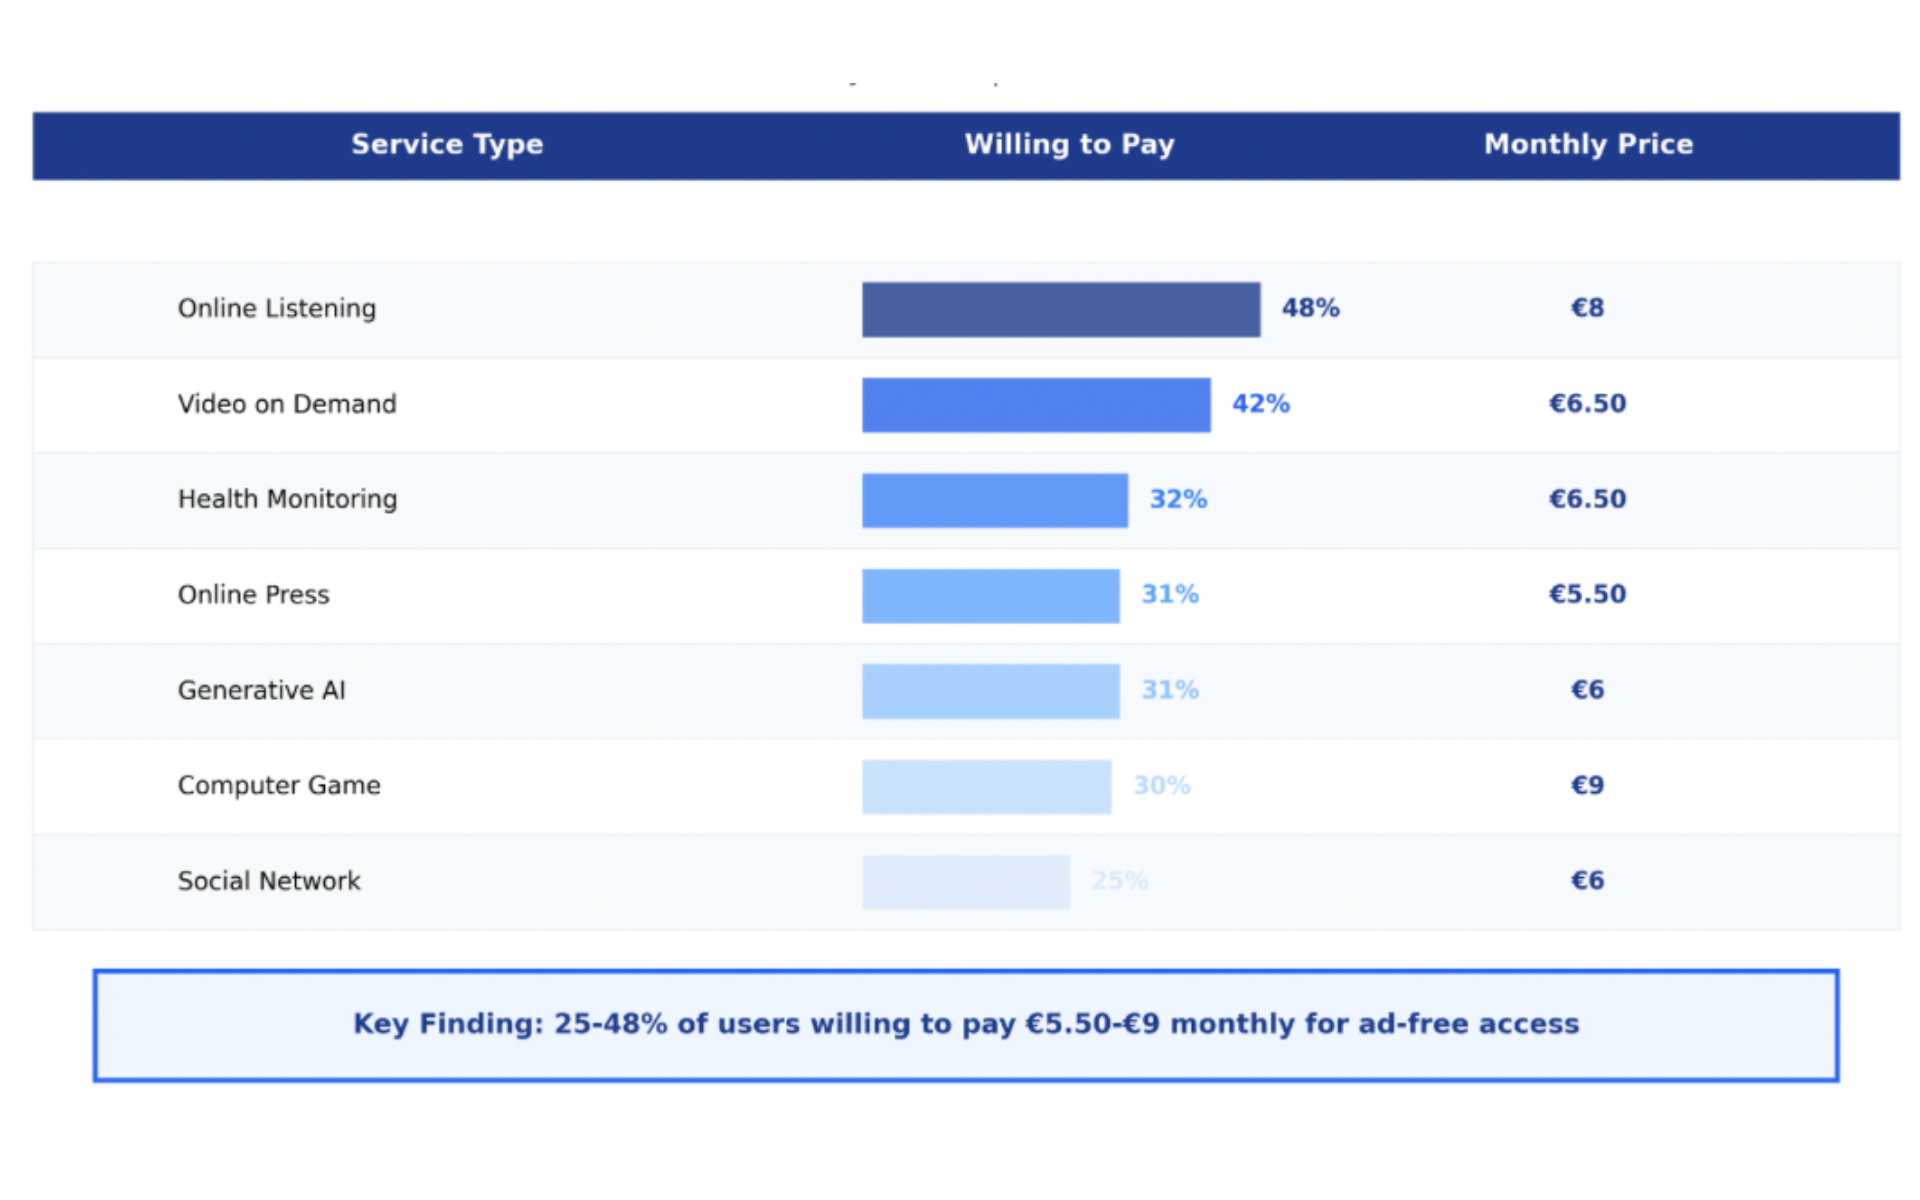Select the Health Monitoring bar
1920x1200 pixels.
(x=994, y=500)
